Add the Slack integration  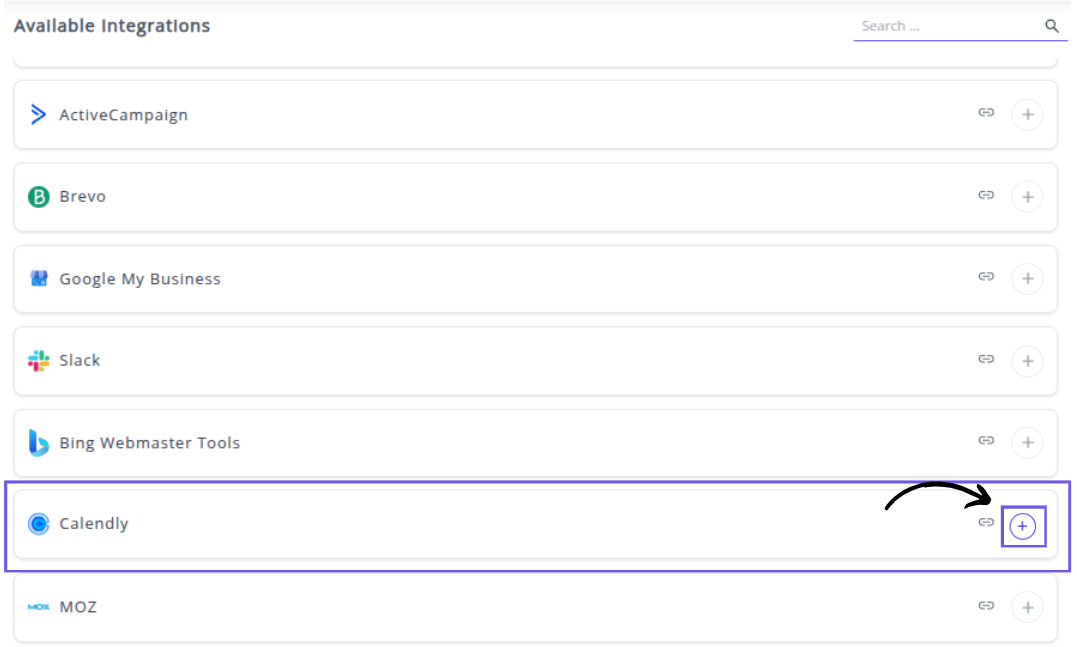tap(1027, 361)
